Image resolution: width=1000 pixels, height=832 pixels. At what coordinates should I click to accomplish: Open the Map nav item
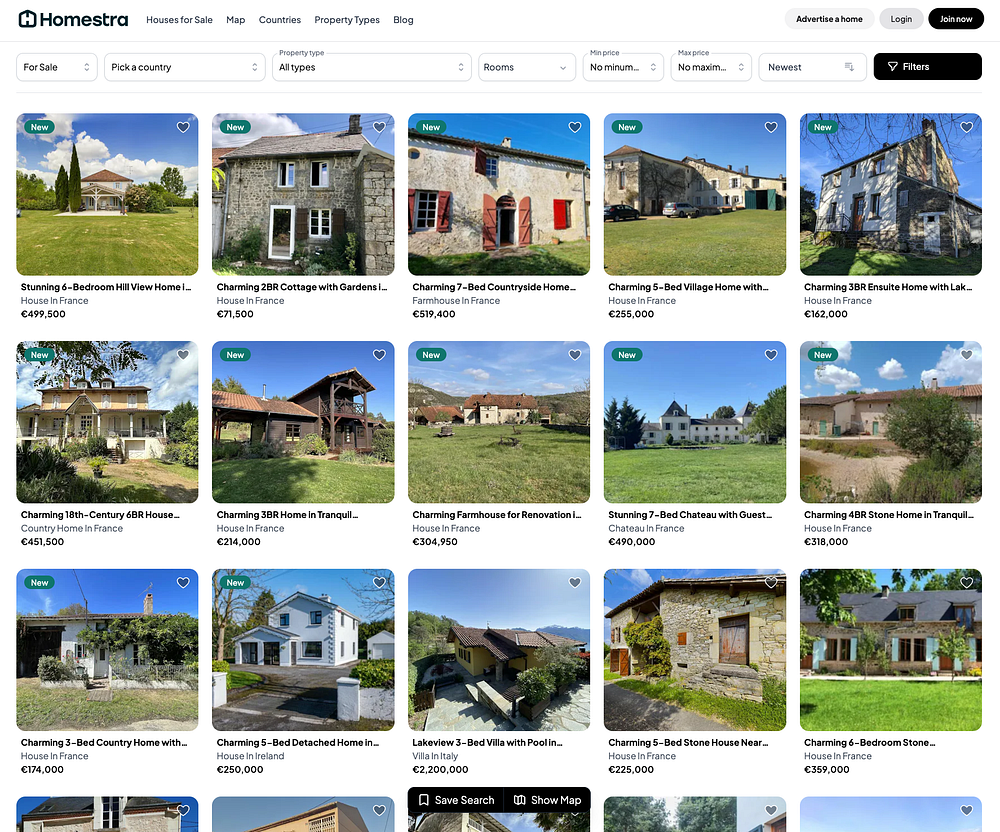click(x=235, y=20)
